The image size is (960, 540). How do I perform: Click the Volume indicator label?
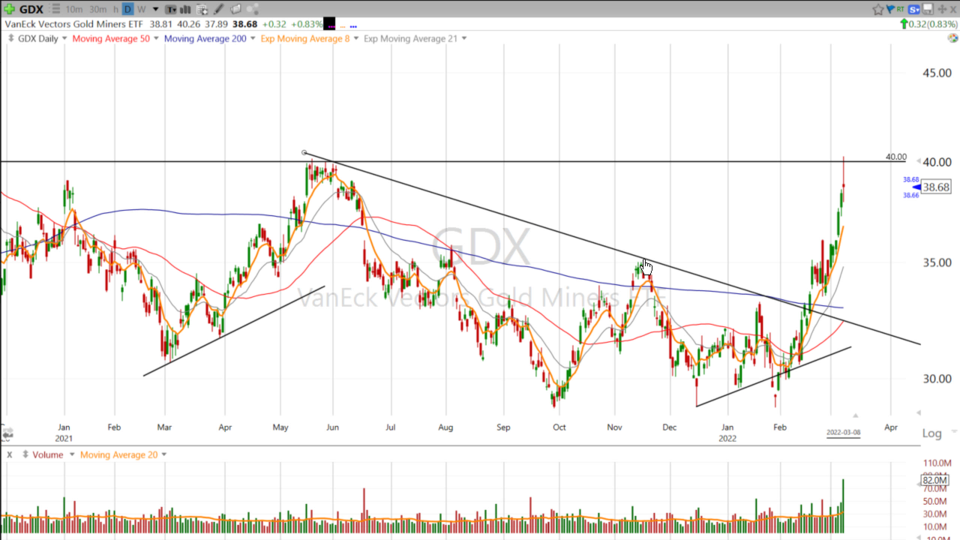tap(48, 454)
